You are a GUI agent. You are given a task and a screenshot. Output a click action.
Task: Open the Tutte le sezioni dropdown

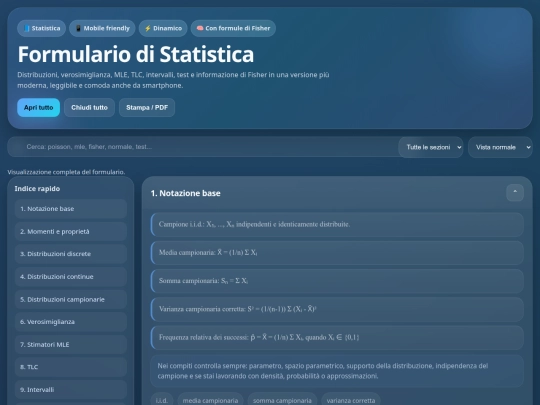pyautogui.click(x=431, y=147)
